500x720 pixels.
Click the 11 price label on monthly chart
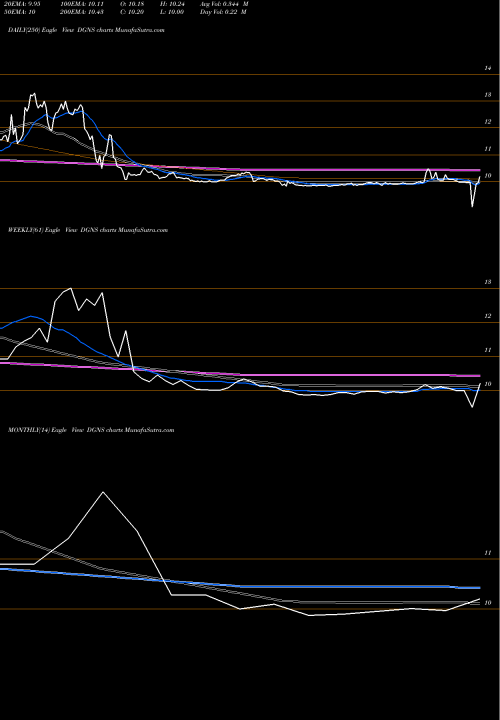click(488, 553)
